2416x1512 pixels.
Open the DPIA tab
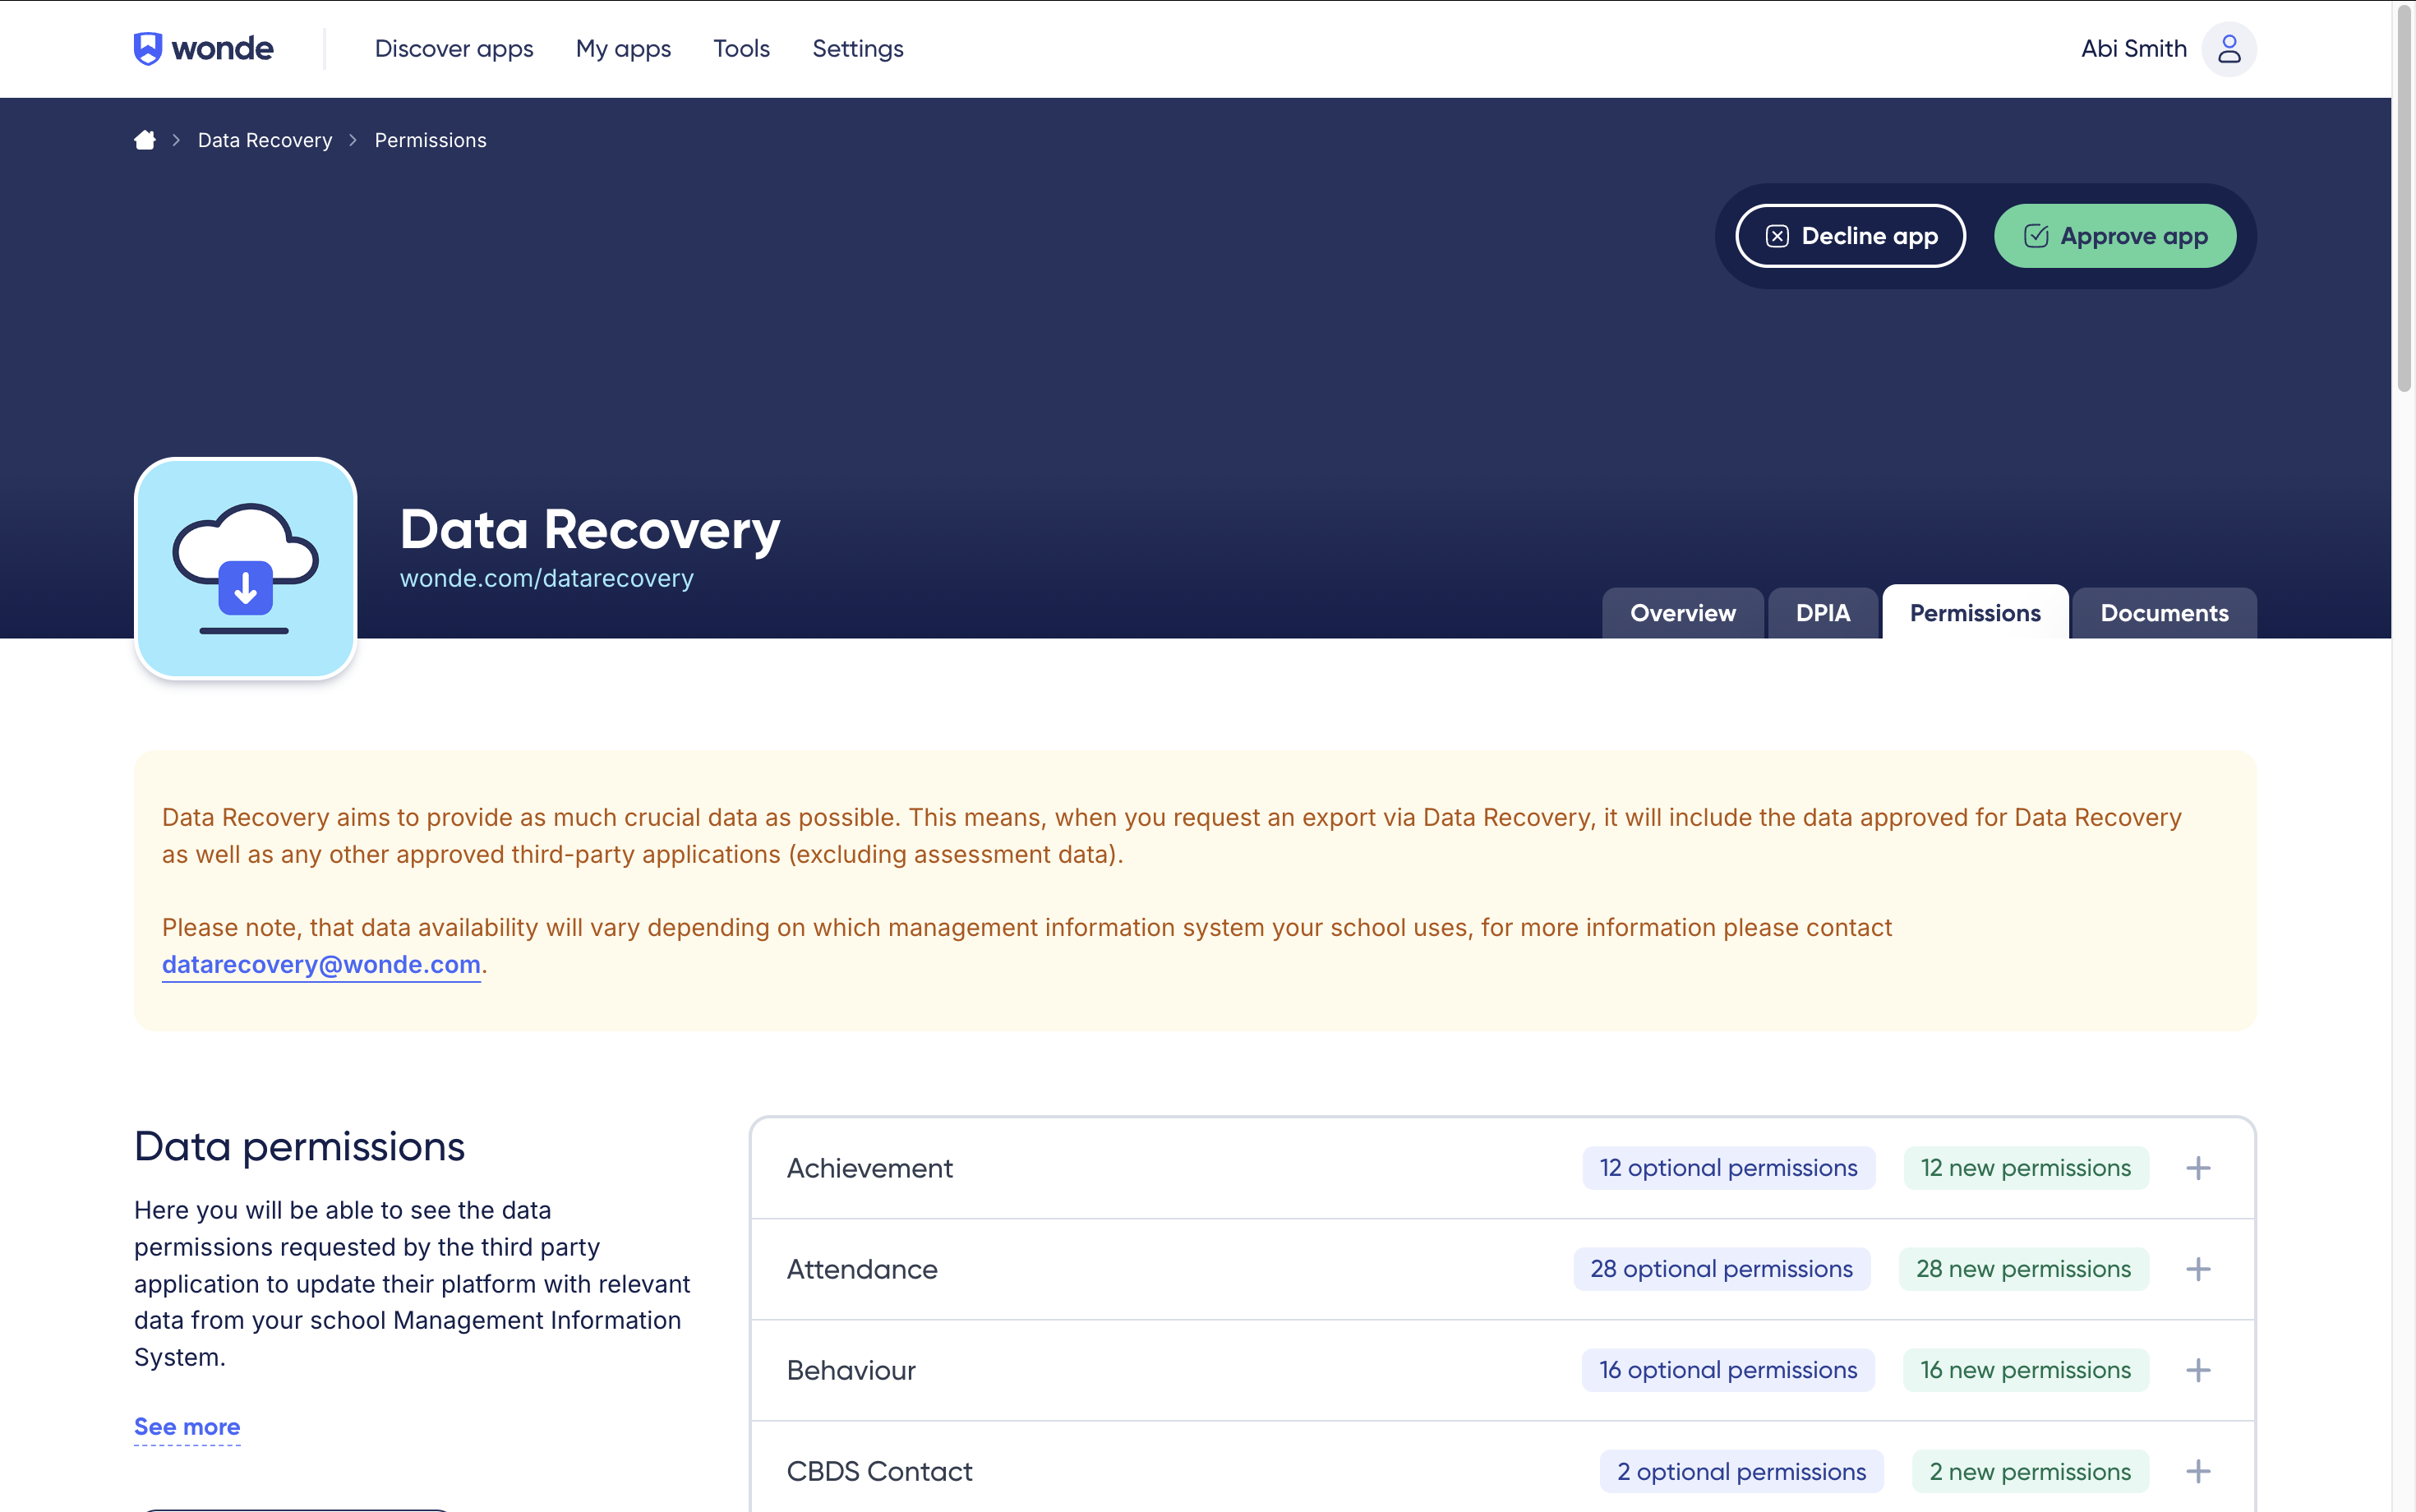[x=1822, y=613]
